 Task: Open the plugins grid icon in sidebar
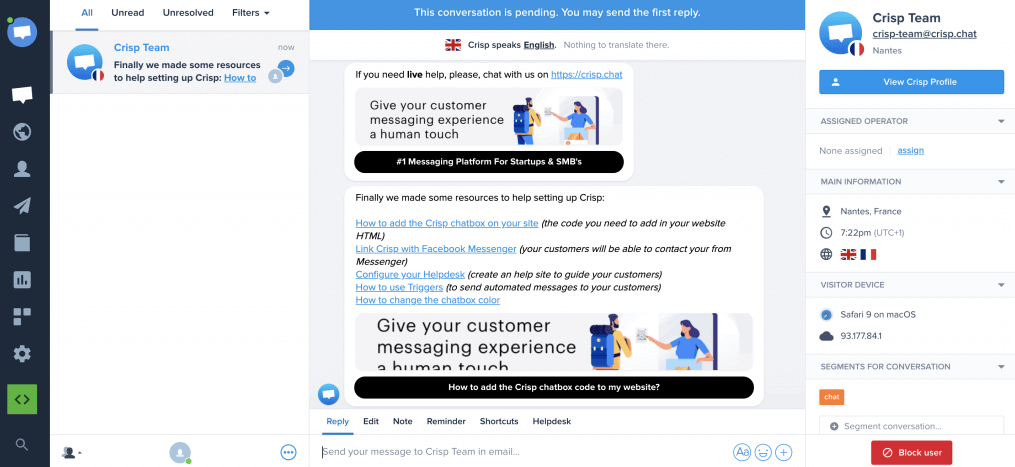[x=22, y=317]
